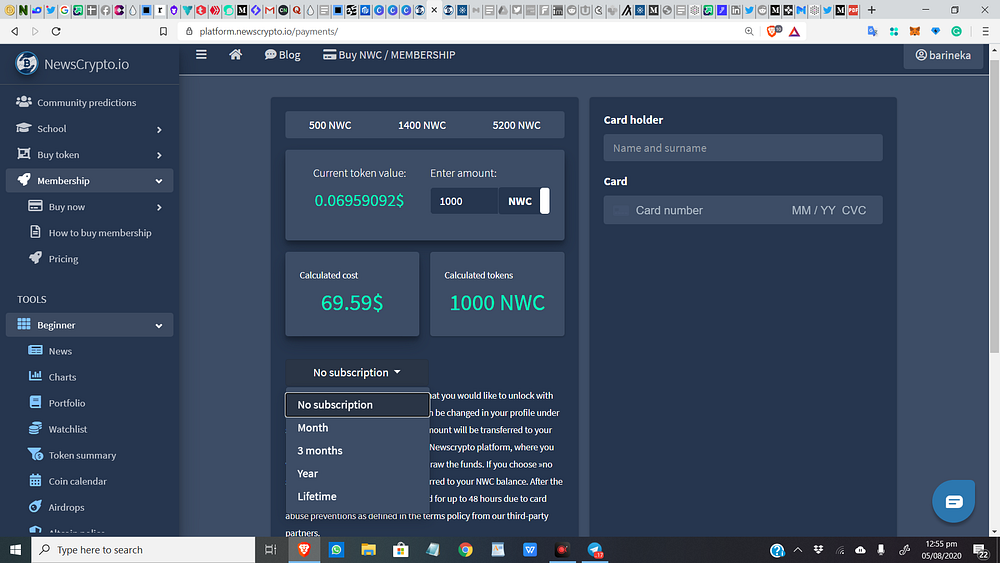Click the CVC field

click(x=854, y=210)
